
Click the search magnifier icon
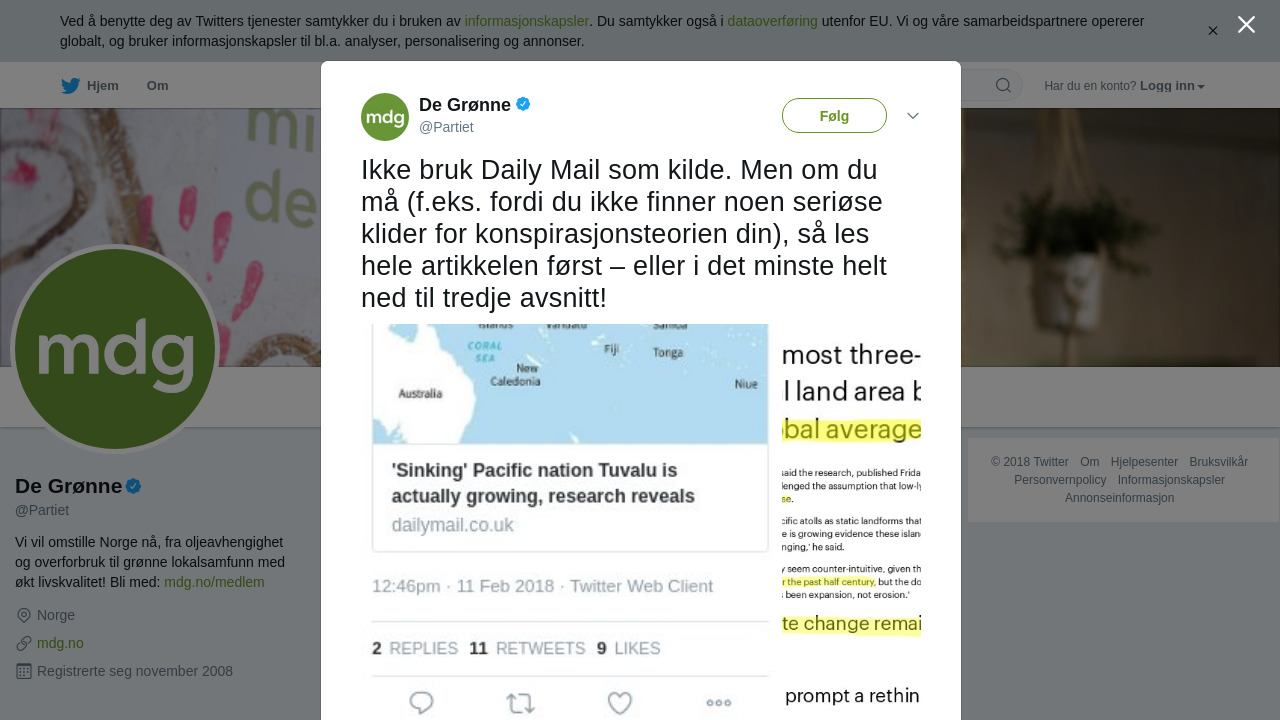(1003, 85)
